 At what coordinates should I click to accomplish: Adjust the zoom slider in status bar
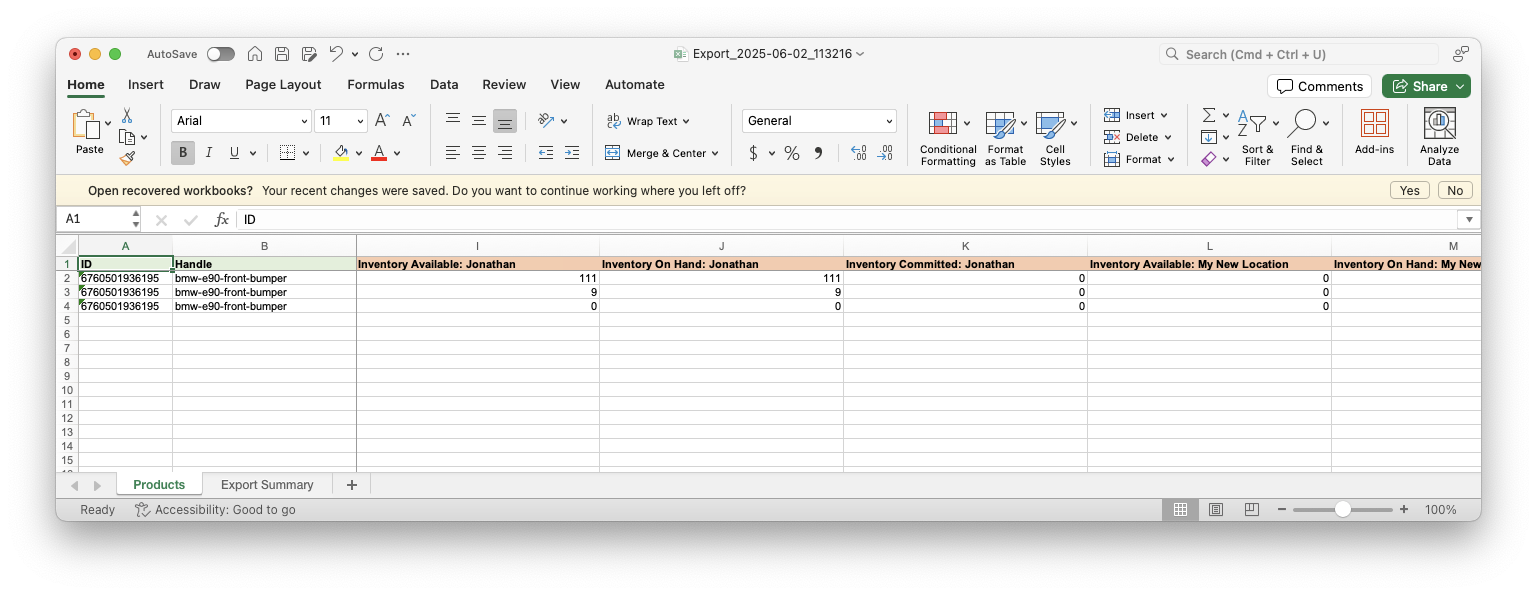(1342, 510)
